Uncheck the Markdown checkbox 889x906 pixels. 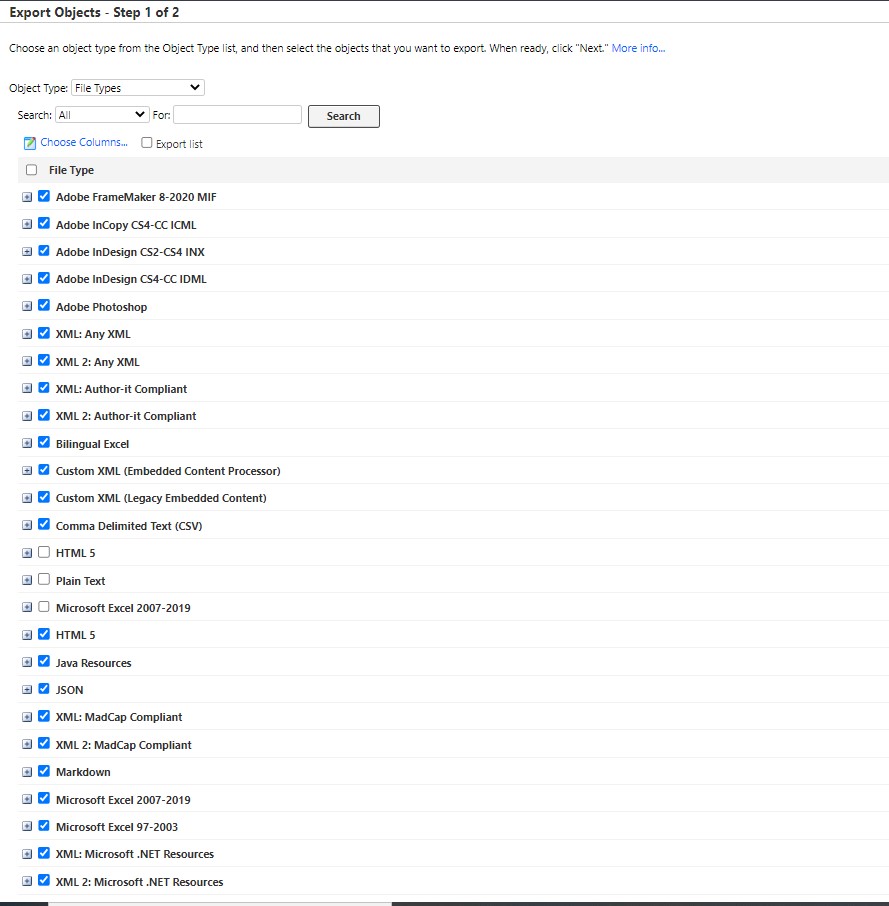point(44,771)
